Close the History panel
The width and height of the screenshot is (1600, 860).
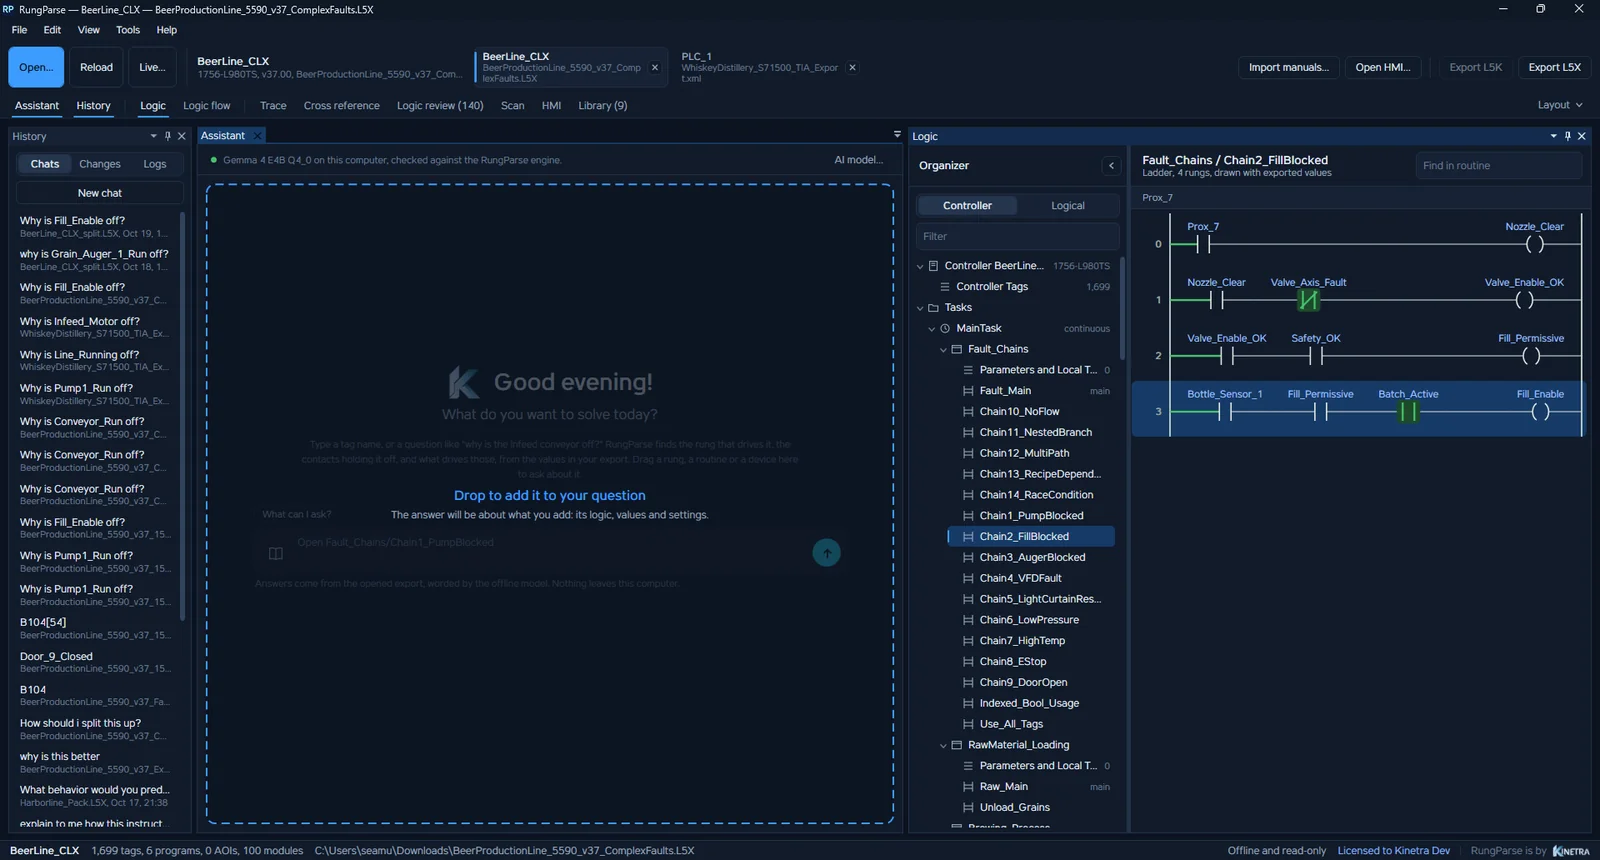point(182,136)
